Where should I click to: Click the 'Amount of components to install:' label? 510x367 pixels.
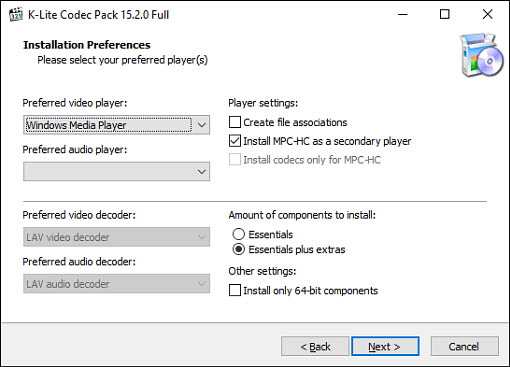(302, 215)
